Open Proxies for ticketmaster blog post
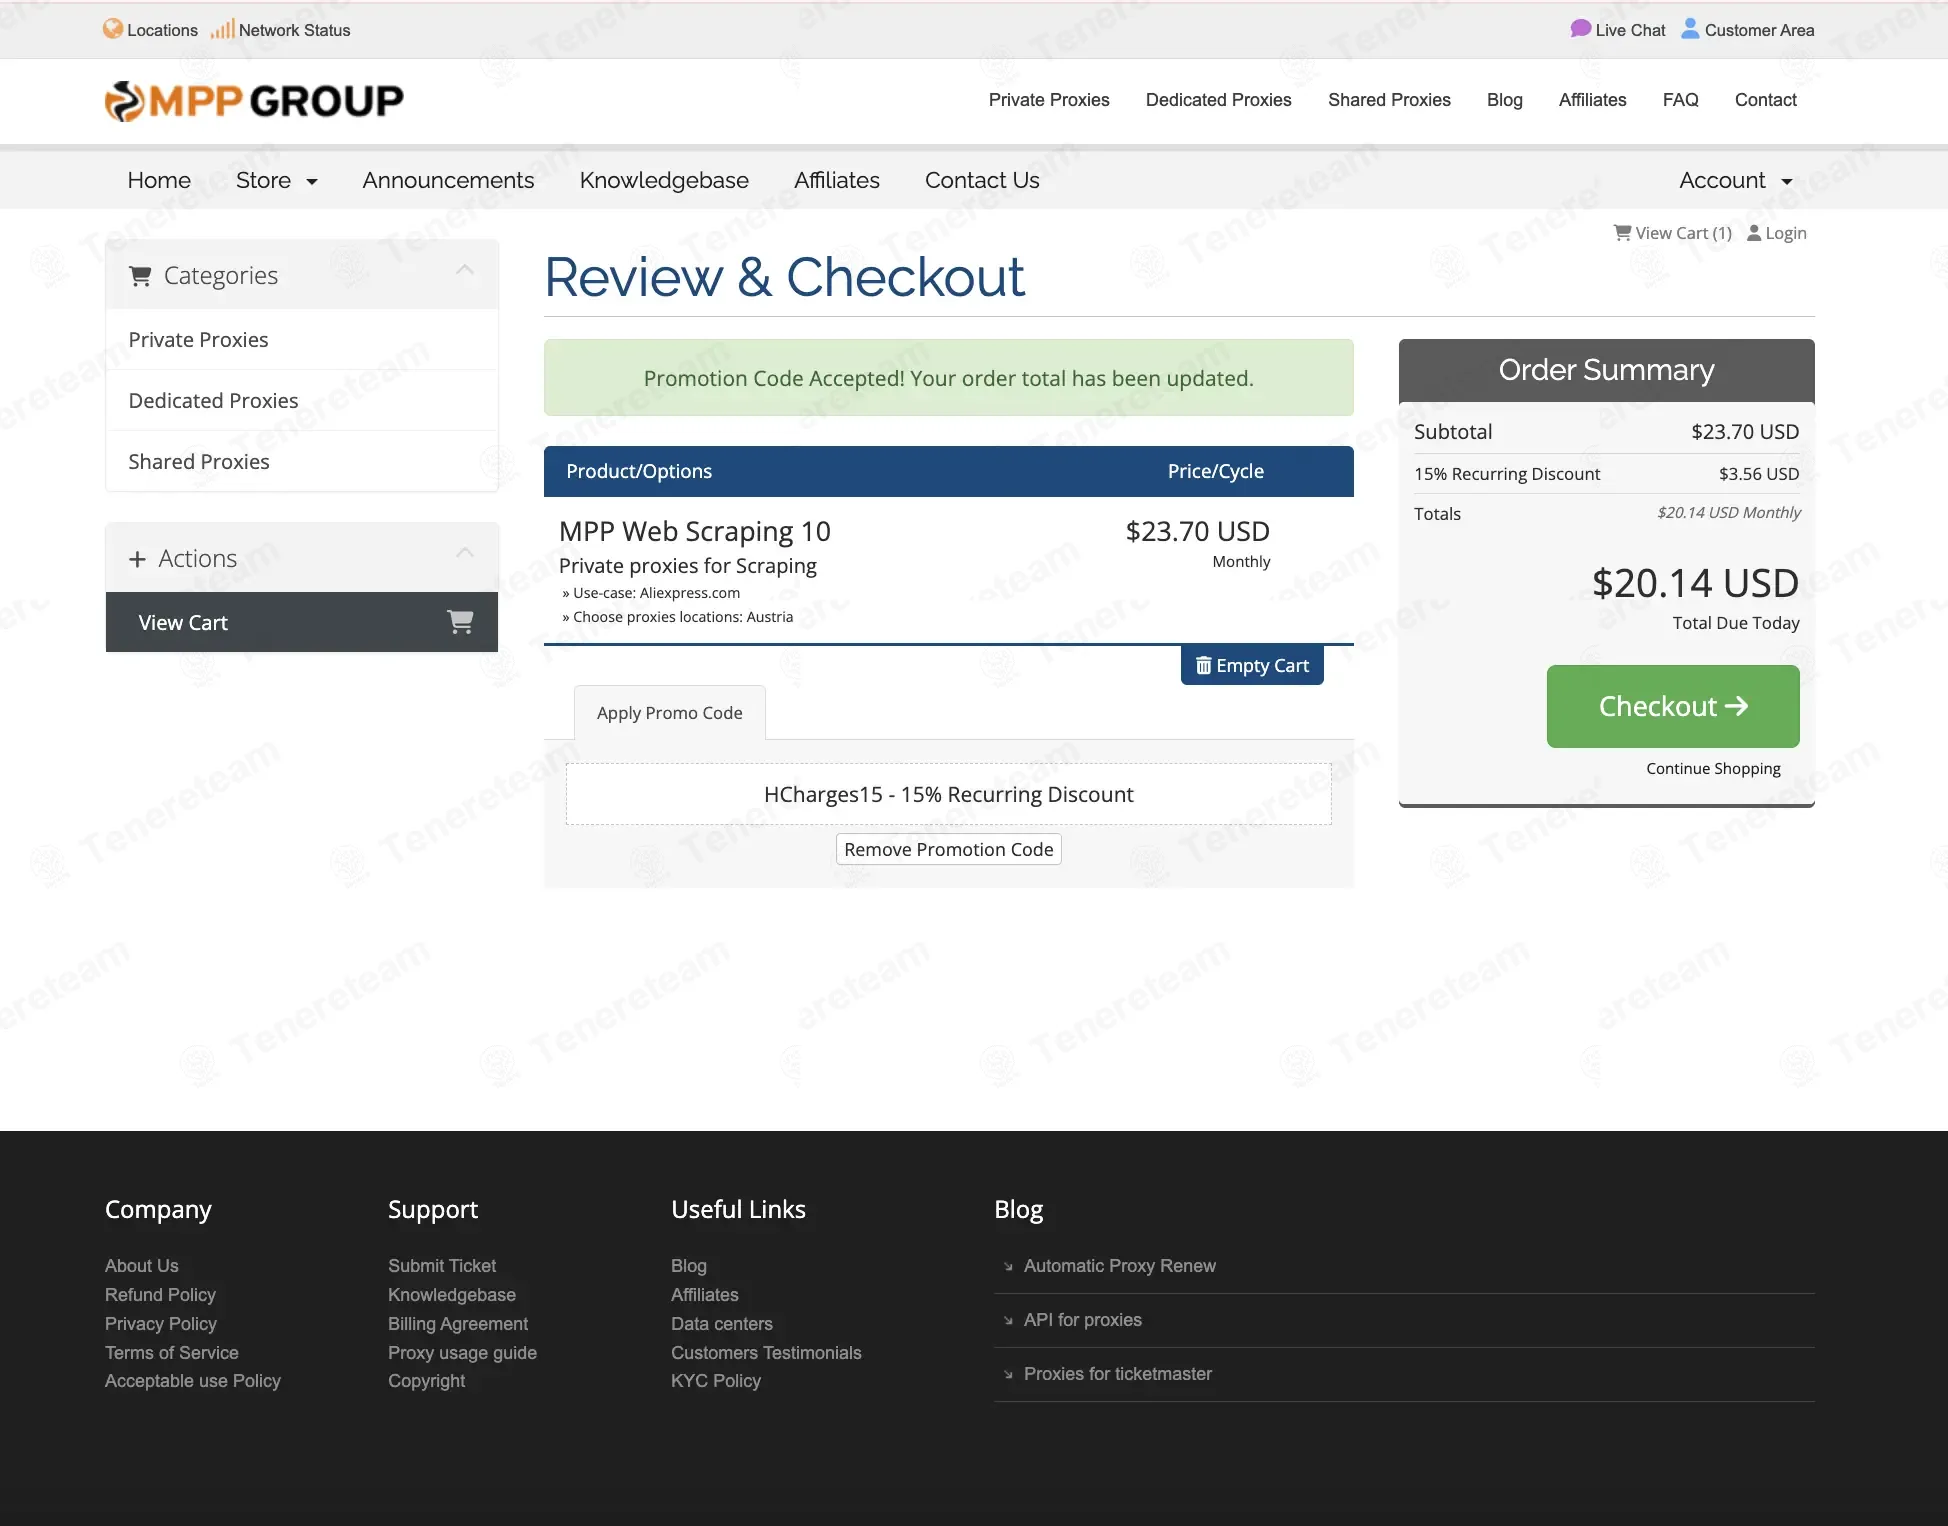 (1118, 1374)
